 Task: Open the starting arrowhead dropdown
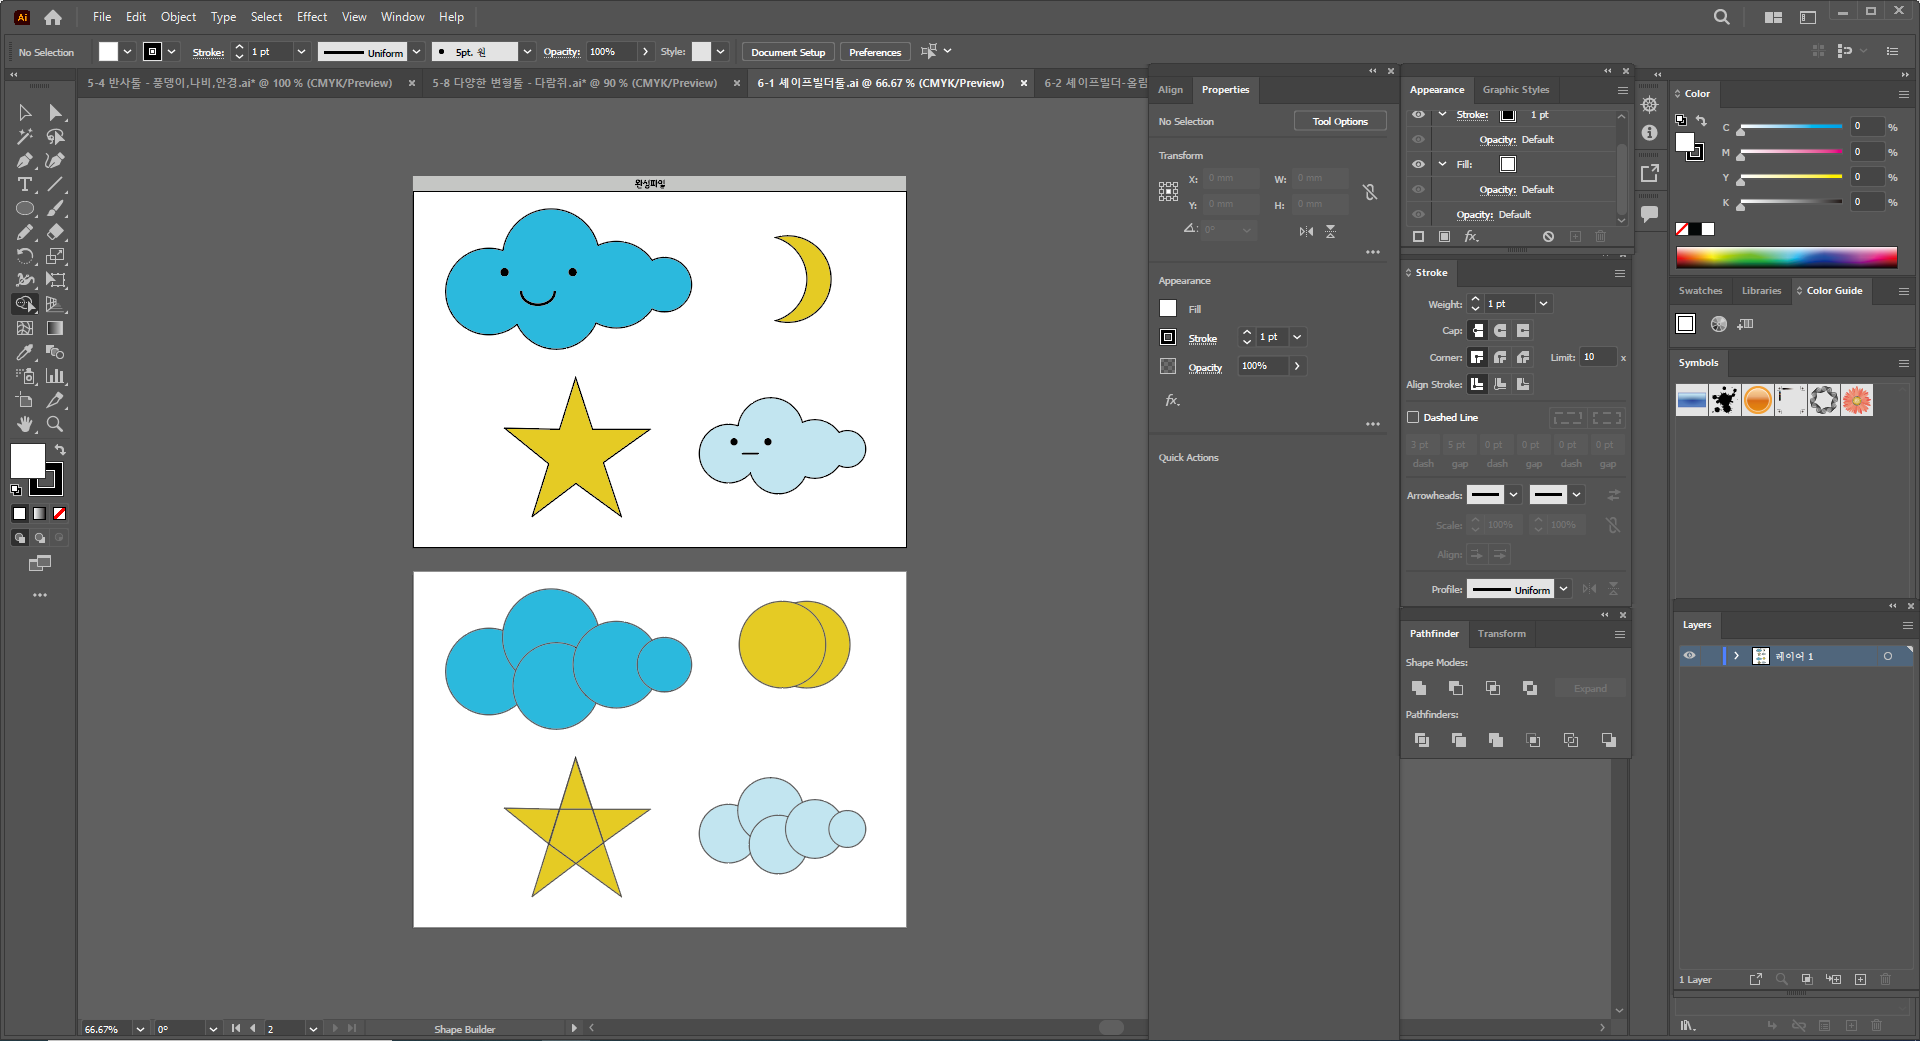click(1513, 495)
